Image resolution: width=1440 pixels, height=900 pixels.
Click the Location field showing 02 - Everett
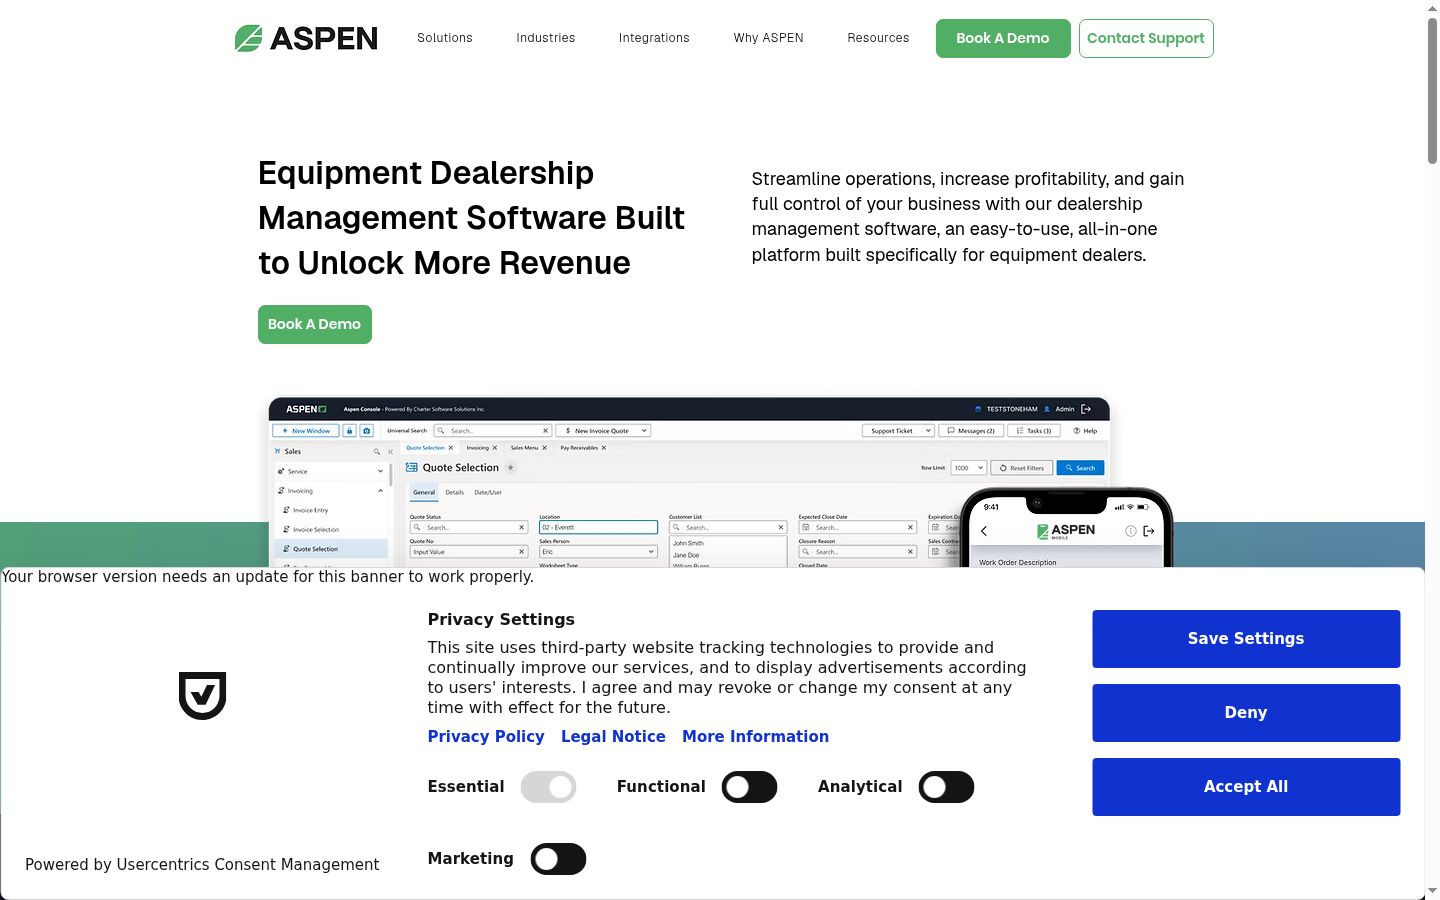(x=598, y=527)
